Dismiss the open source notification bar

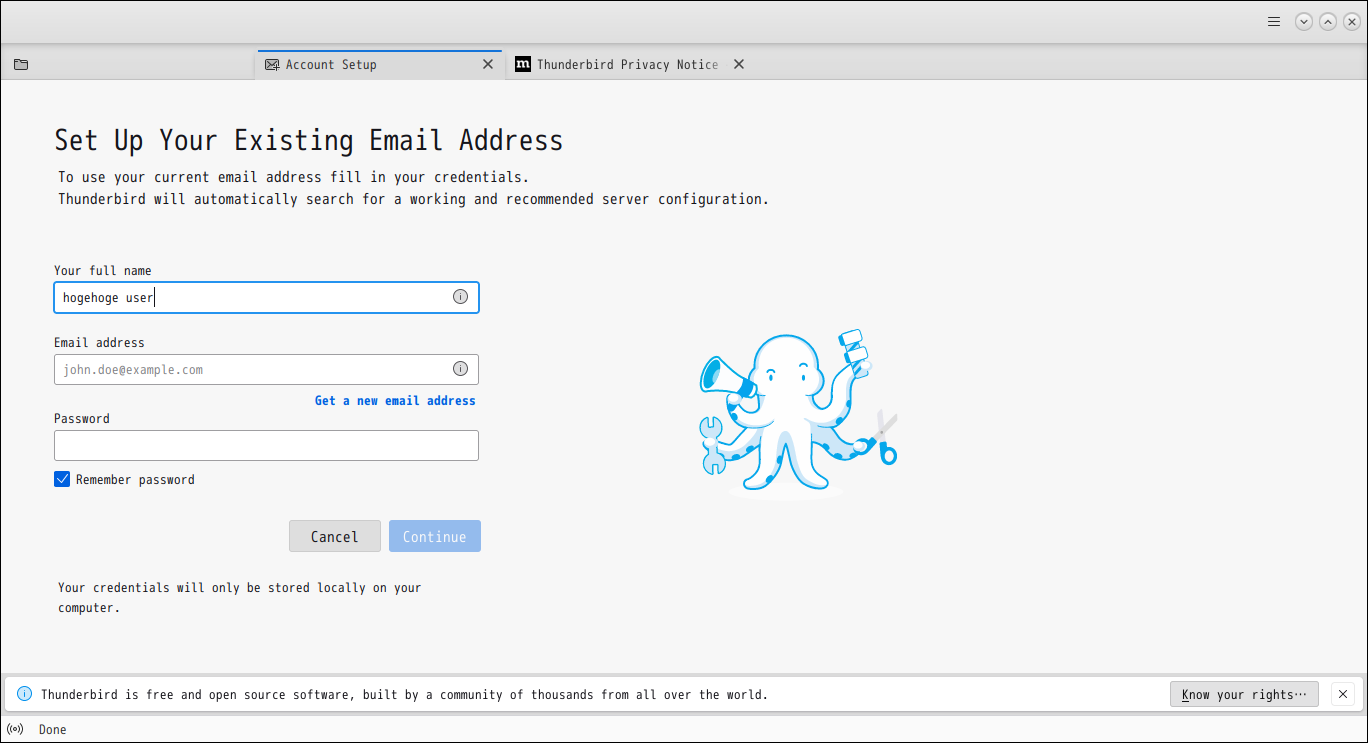pyautogui.click(x=1343, y=694)
